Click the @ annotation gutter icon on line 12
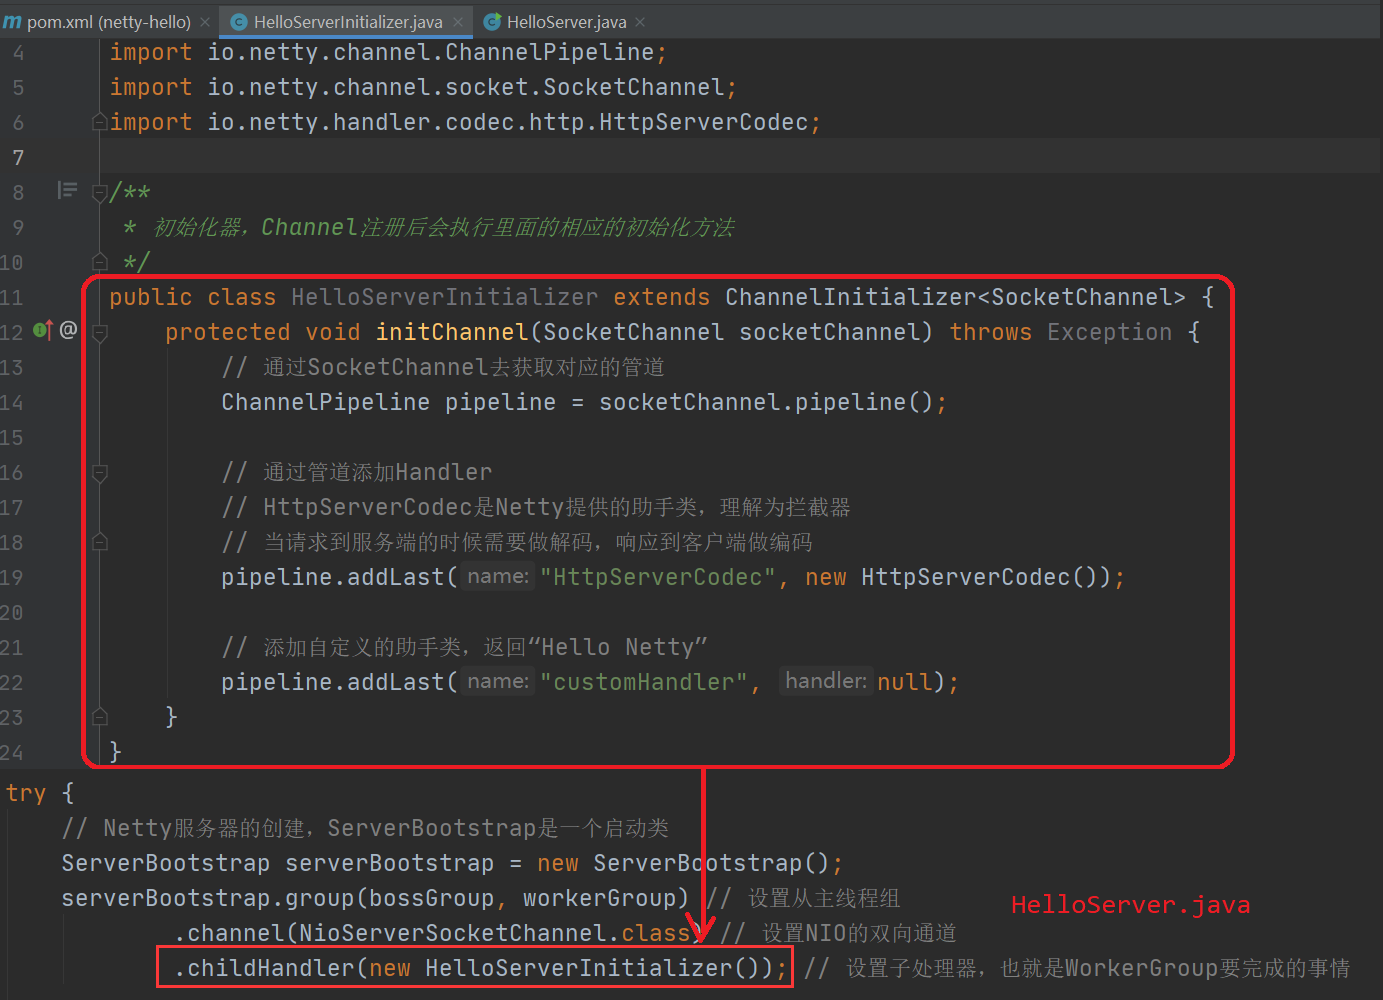Image resolution: width=1383 pixels, height=1000 pixels. [68, 330]
